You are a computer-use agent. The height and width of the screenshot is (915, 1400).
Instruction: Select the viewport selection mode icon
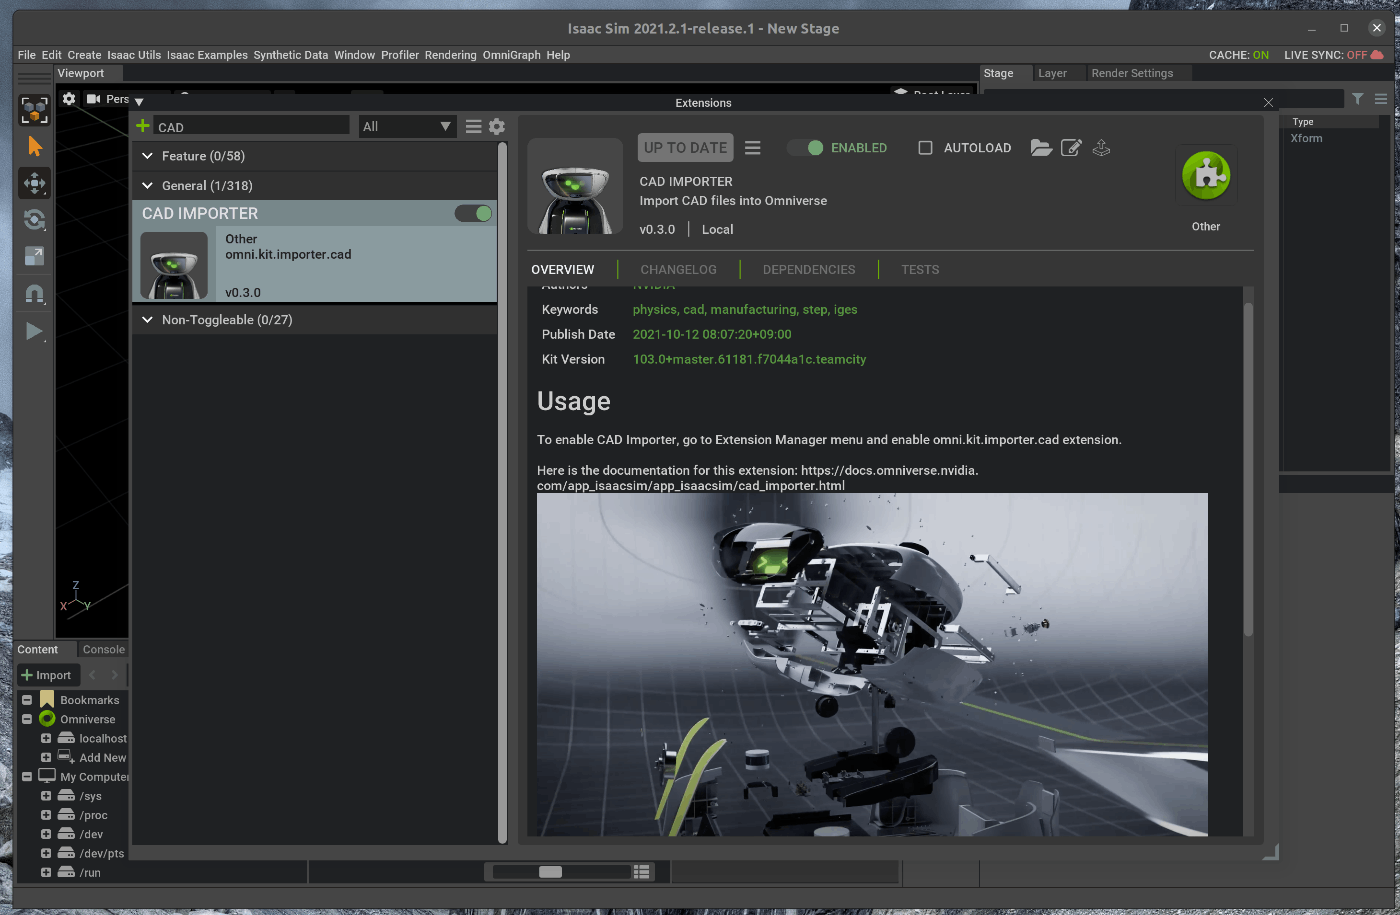pos(35,110)
